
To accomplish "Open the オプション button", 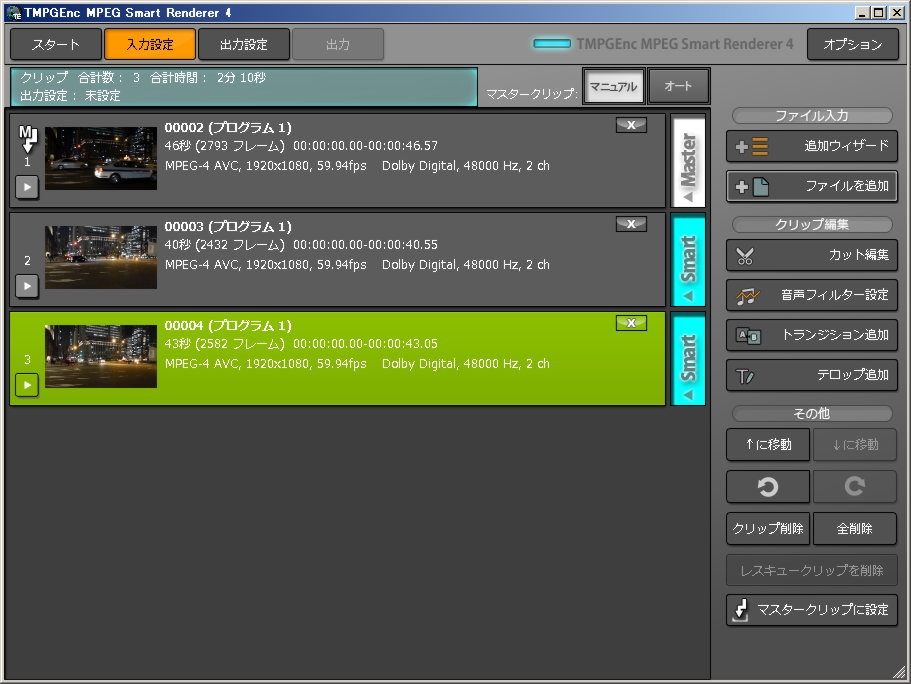I will pos(852,44).
